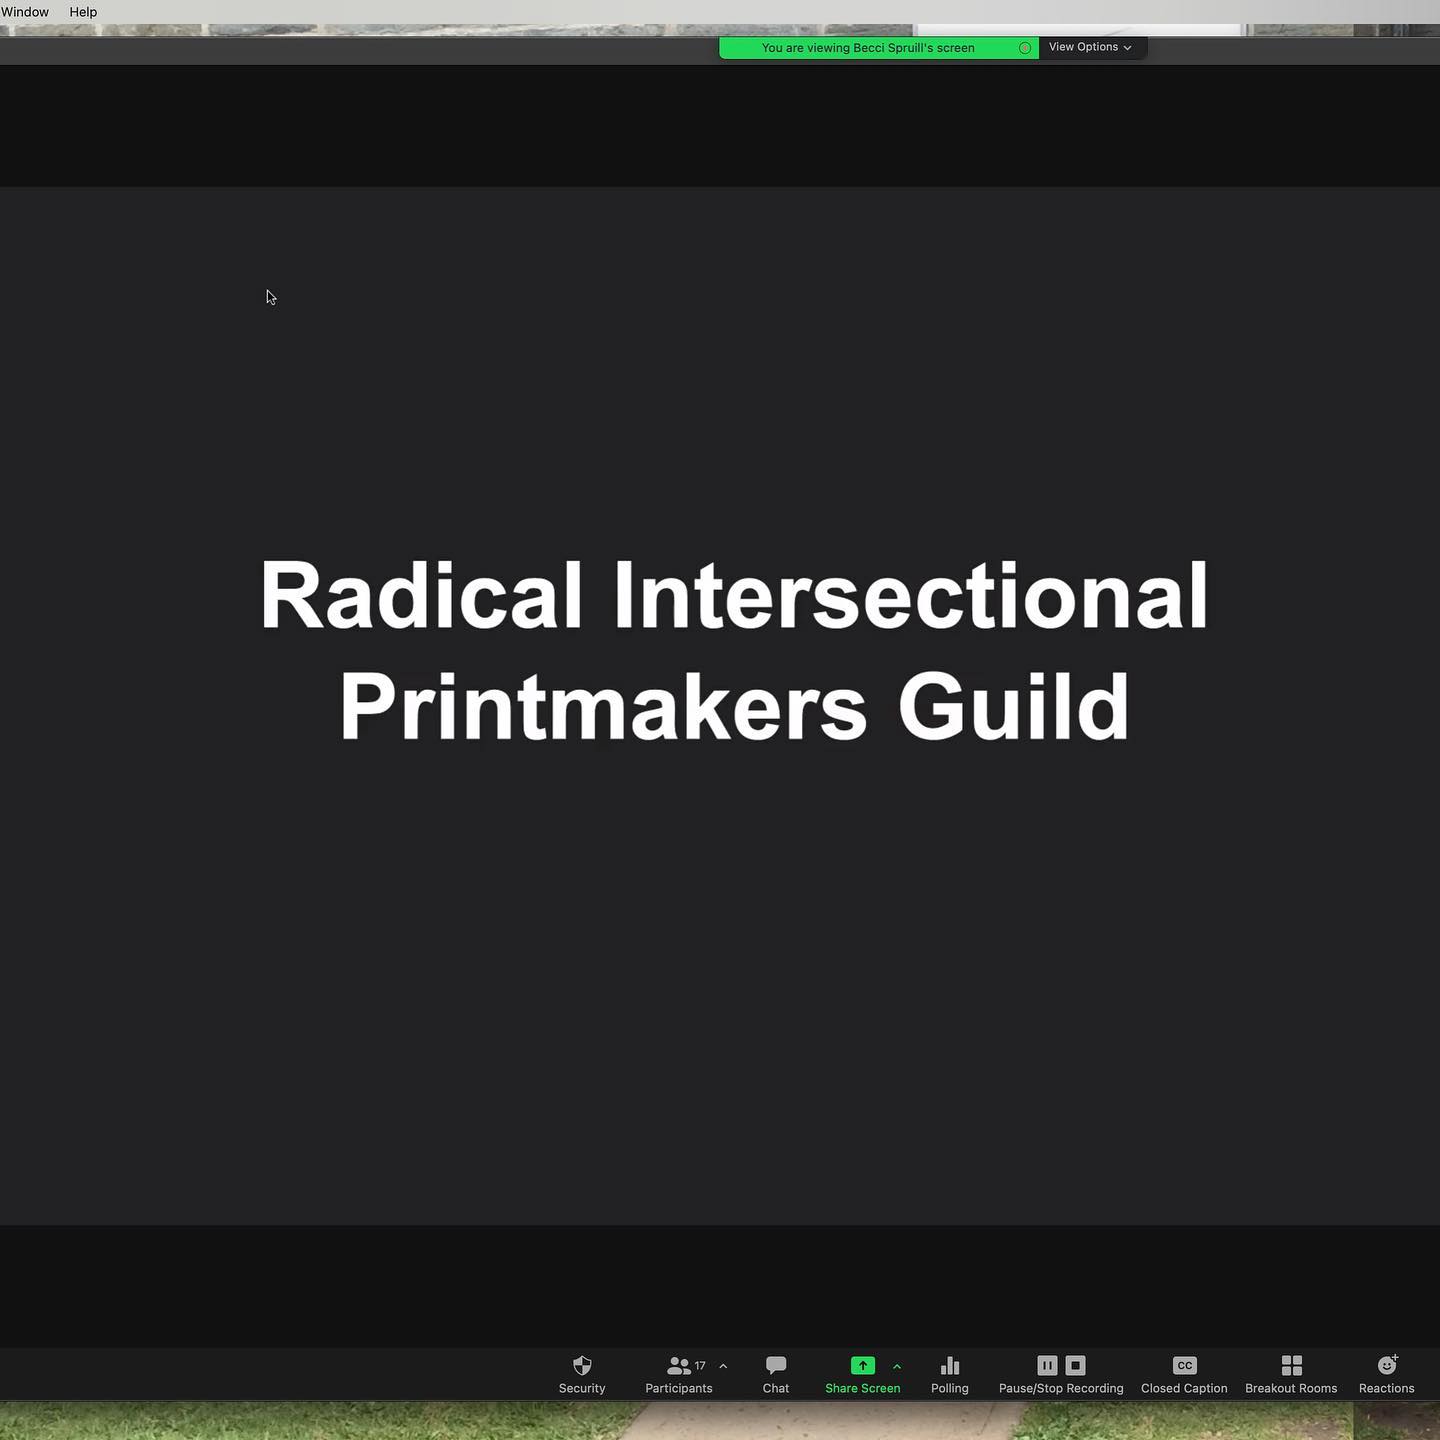This screenshot has width=1440, height=1440.
Task: Expand the View Options dropdown
Action: tap(1090, 47)
